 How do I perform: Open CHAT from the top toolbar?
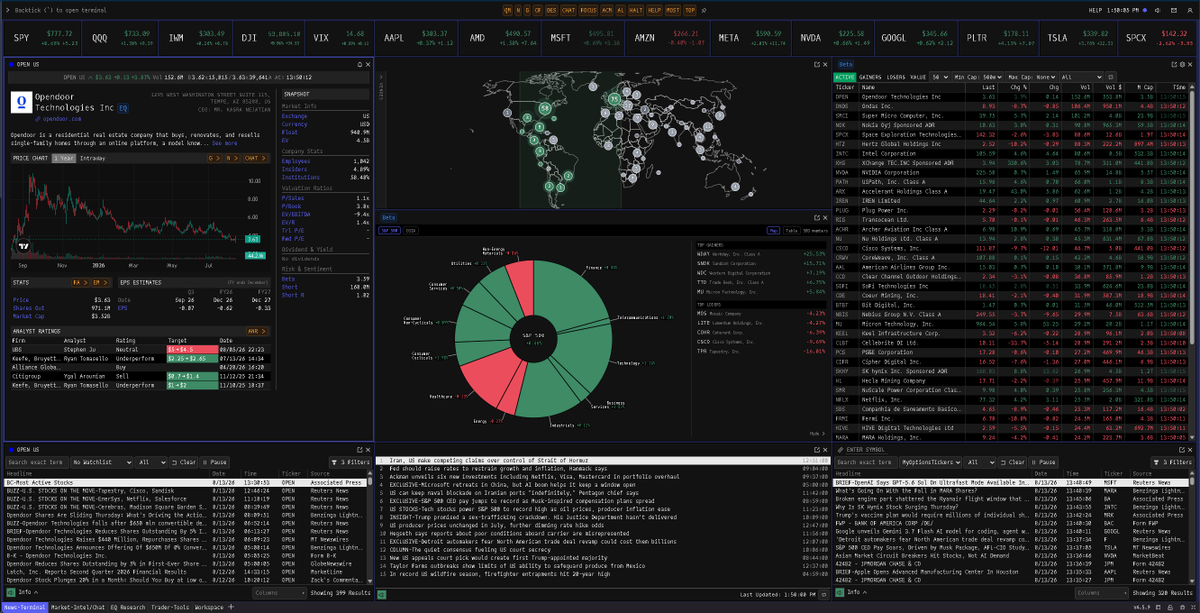pos(568,10)
